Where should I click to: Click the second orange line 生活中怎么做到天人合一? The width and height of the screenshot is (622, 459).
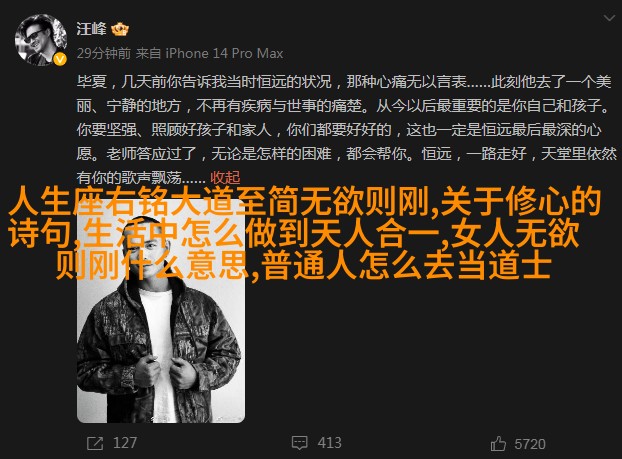coord(262,233)
